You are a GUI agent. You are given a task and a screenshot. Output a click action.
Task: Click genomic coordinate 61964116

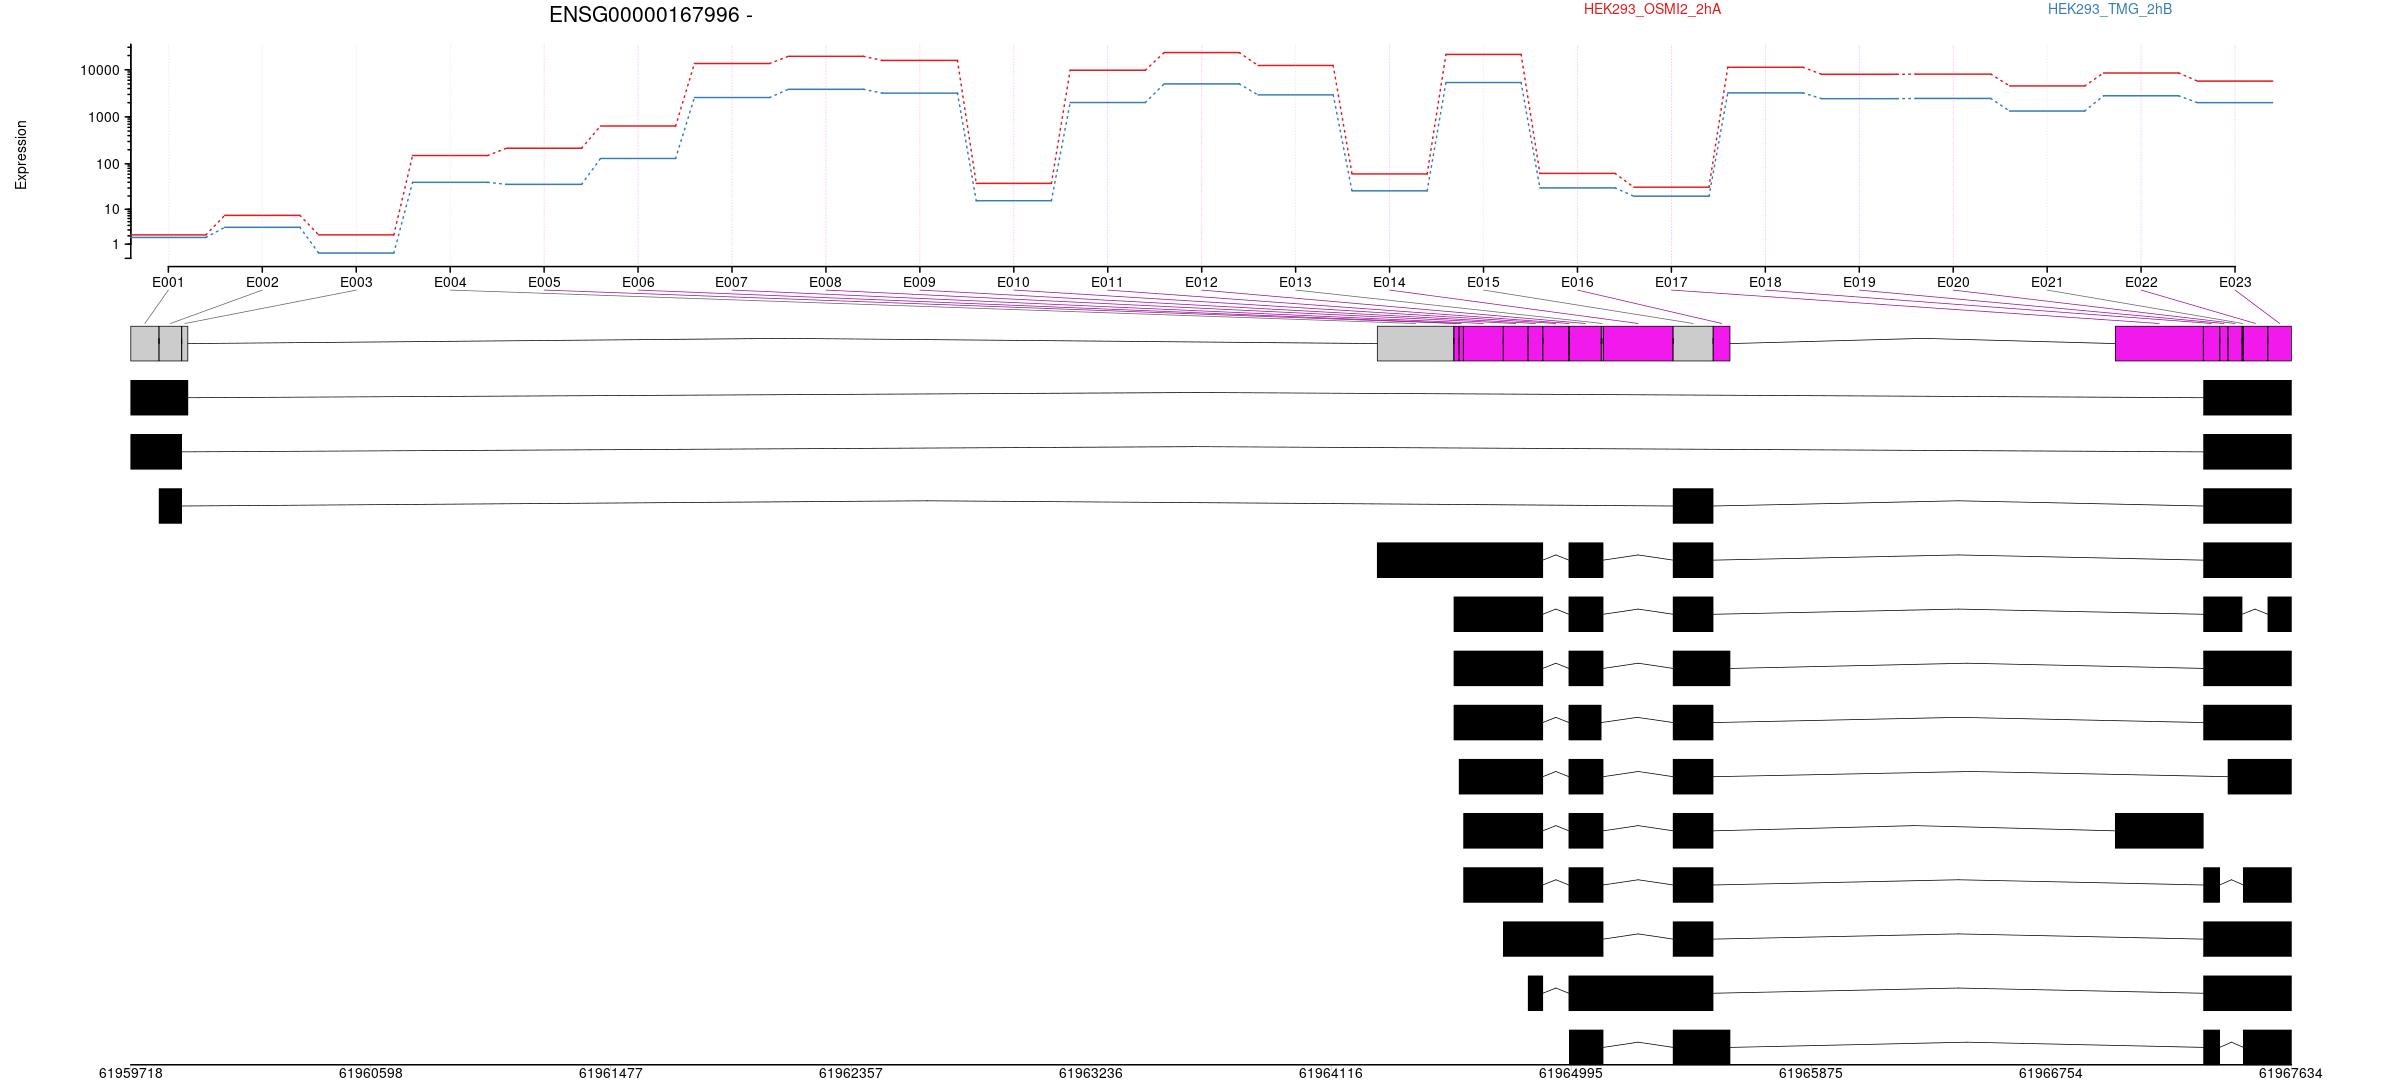tap(1330, 1073)
